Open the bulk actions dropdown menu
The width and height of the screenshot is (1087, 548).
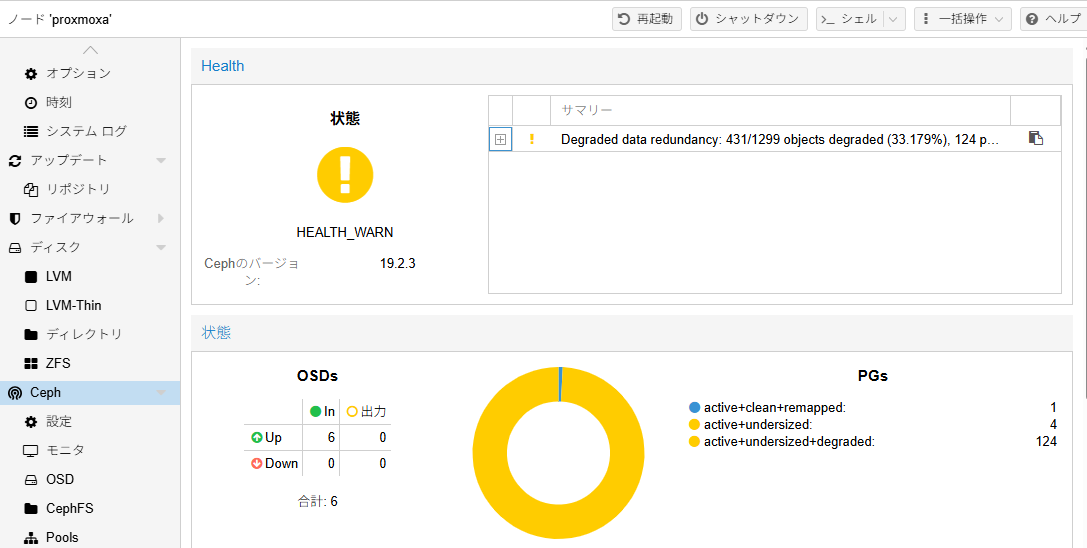coord(962,19)
